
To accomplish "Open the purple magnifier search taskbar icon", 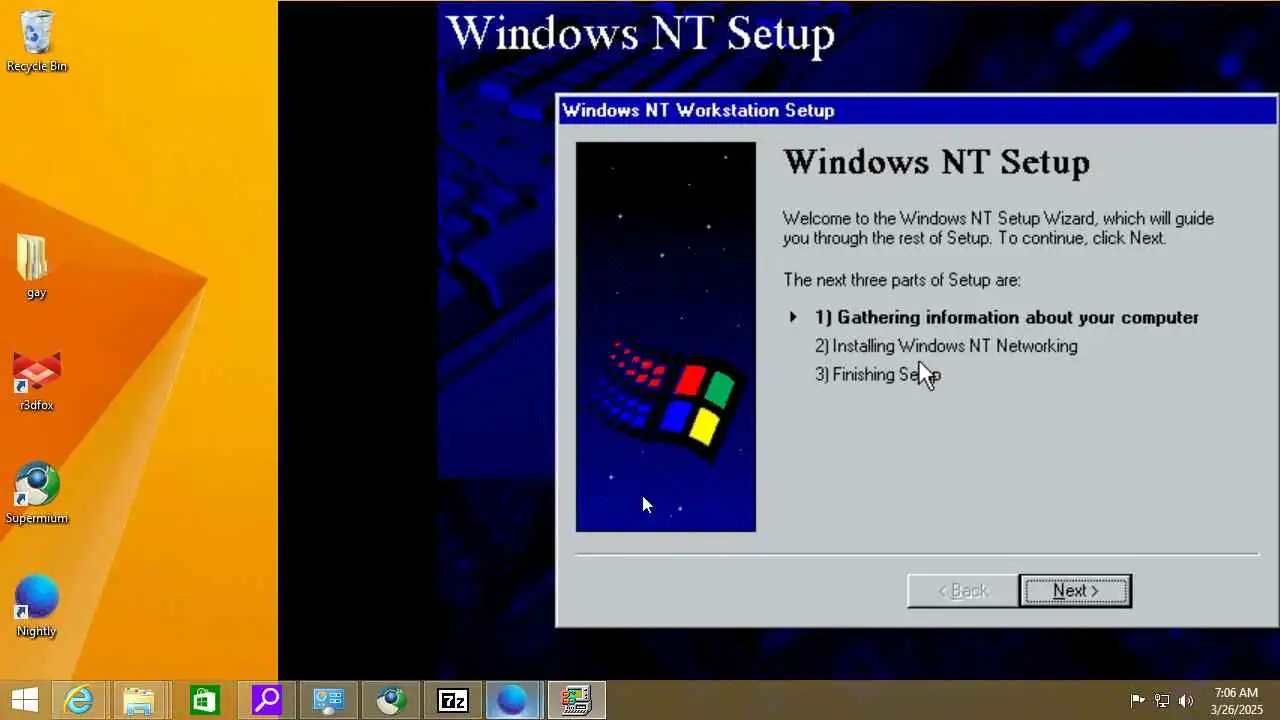I will (x=266, y=700).
